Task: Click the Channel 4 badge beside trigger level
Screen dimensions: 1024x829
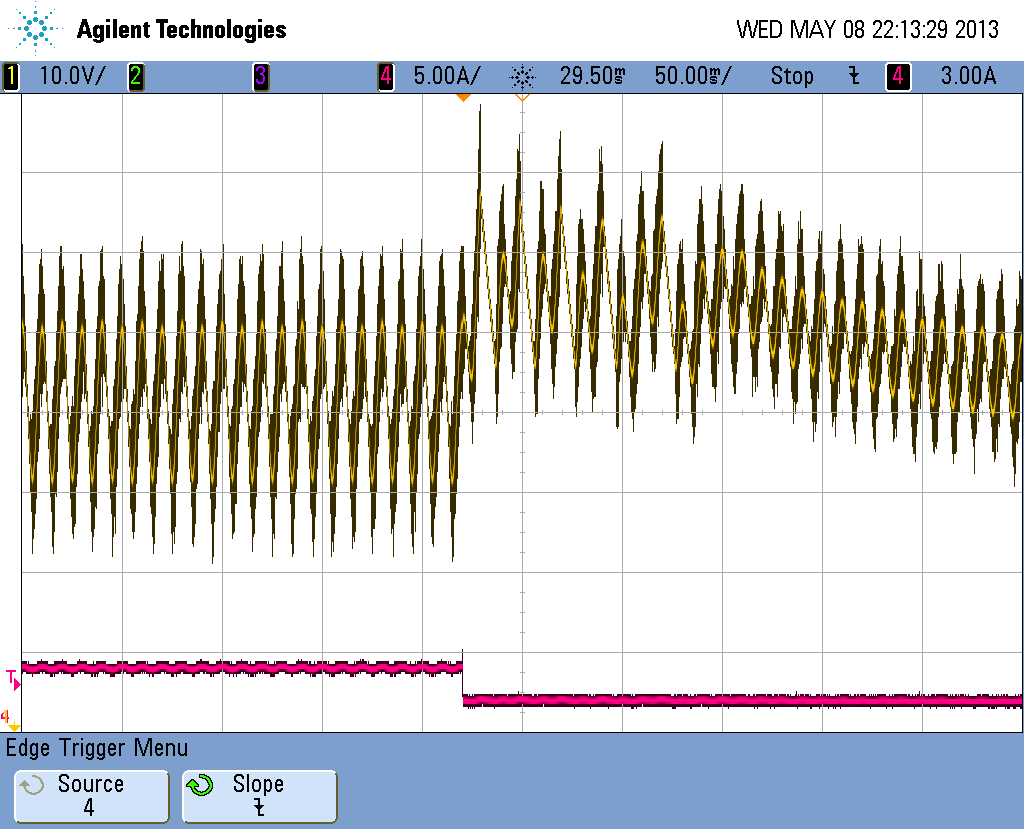Action: (897, 76)
